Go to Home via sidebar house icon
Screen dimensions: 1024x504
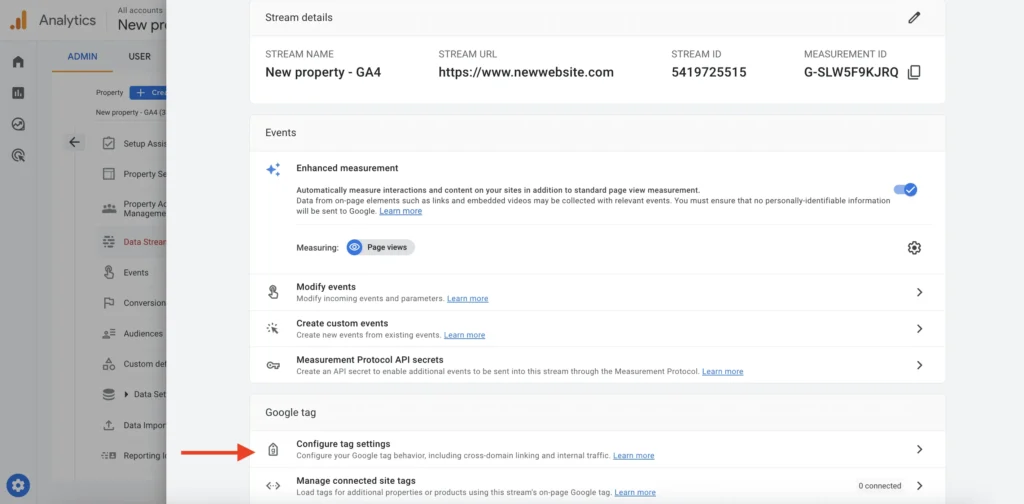[18, 62]
